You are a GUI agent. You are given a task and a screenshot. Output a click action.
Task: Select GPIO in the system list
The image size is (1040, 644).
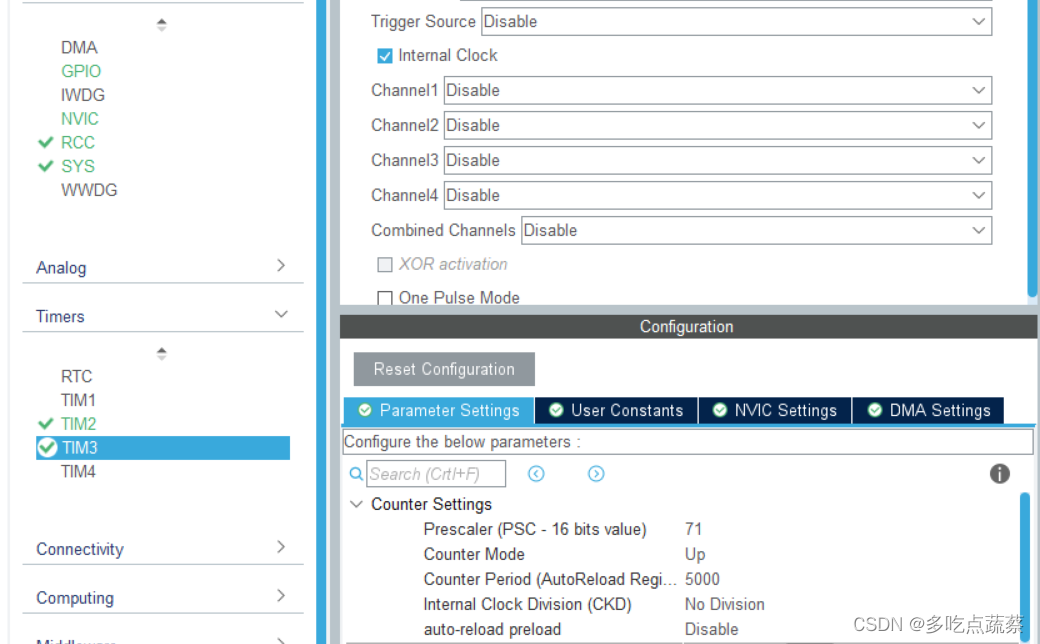click(81, 71)
